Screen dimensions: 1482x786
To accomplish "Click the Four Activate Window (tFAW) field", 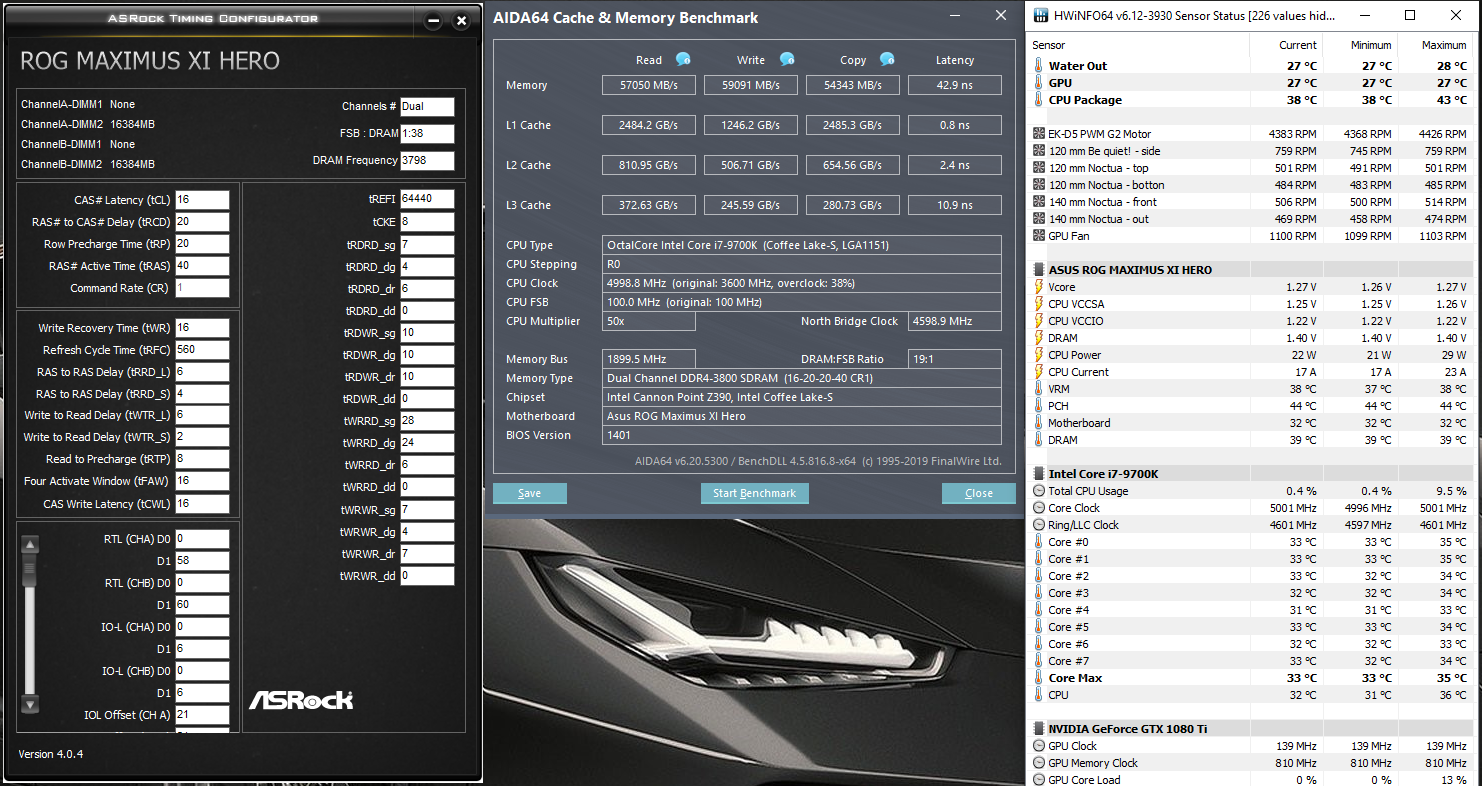I will pos(202,482).
